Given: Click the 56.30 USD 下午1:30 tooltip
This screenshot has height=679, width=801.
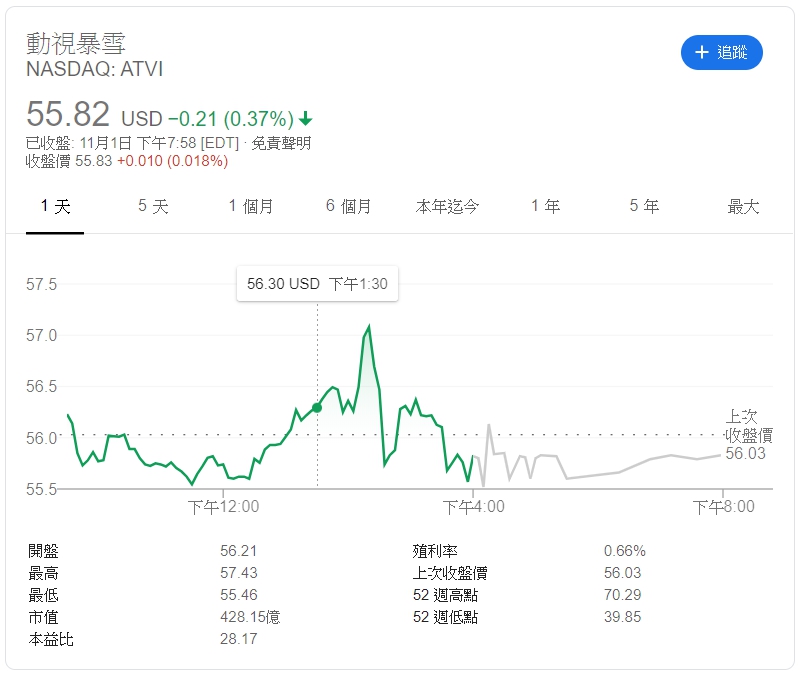Looking at the screenshot, I should (317, 284).
